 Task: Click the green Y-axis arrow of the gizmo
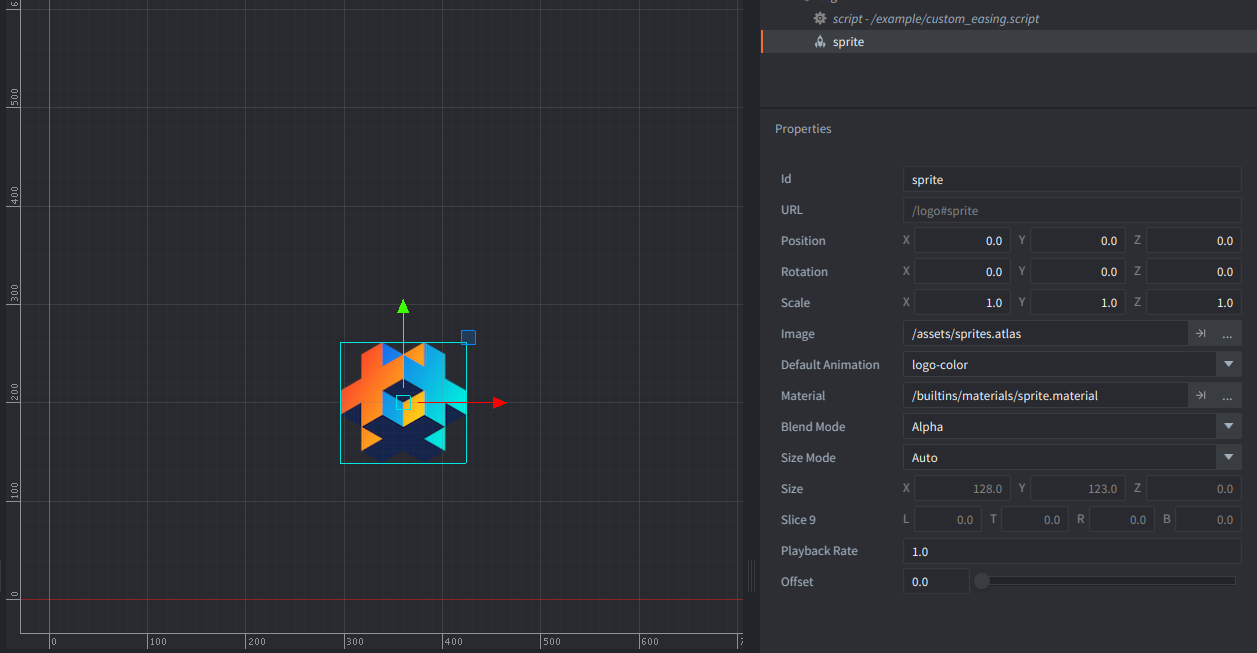pos(403,306)
